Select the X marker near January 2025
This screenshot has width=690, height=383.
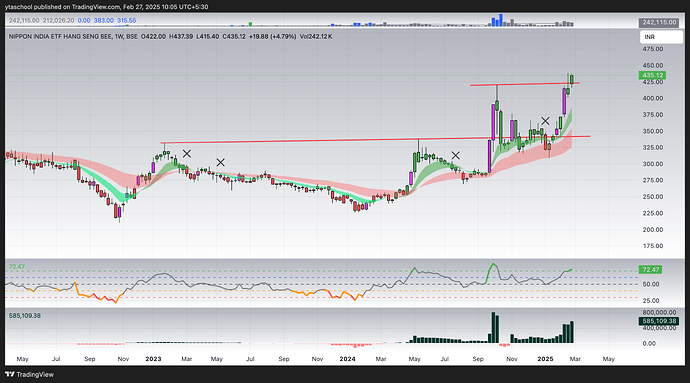click(545, 121)
